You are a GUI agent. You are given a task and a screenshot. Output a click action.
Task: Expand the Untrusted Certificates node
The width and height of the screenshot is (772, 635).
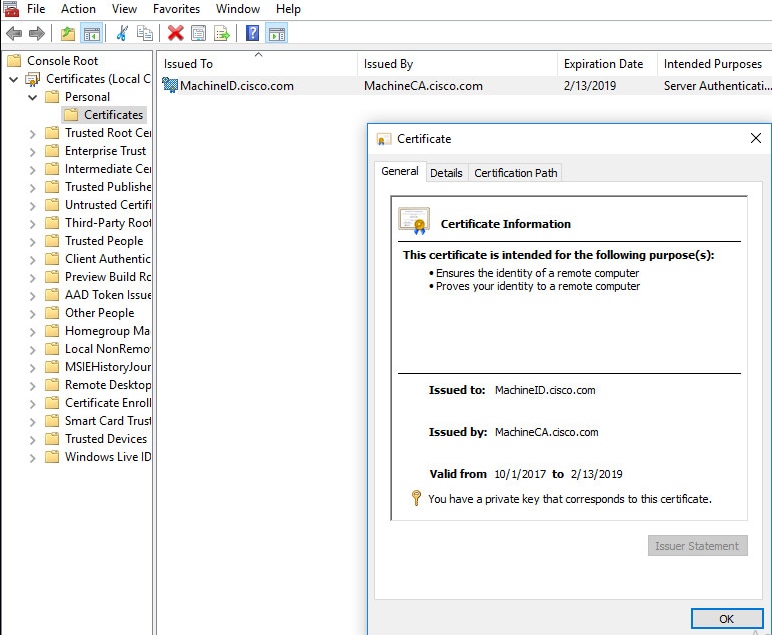pos(32,206)
